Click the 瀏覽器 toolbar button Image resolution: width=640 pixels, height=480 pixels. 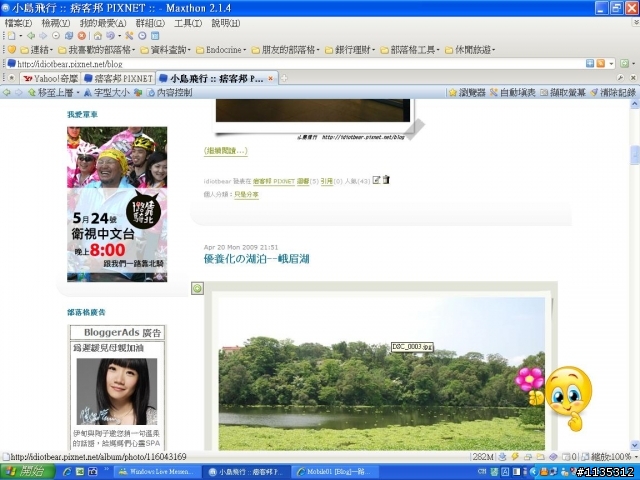pos(467,93)
